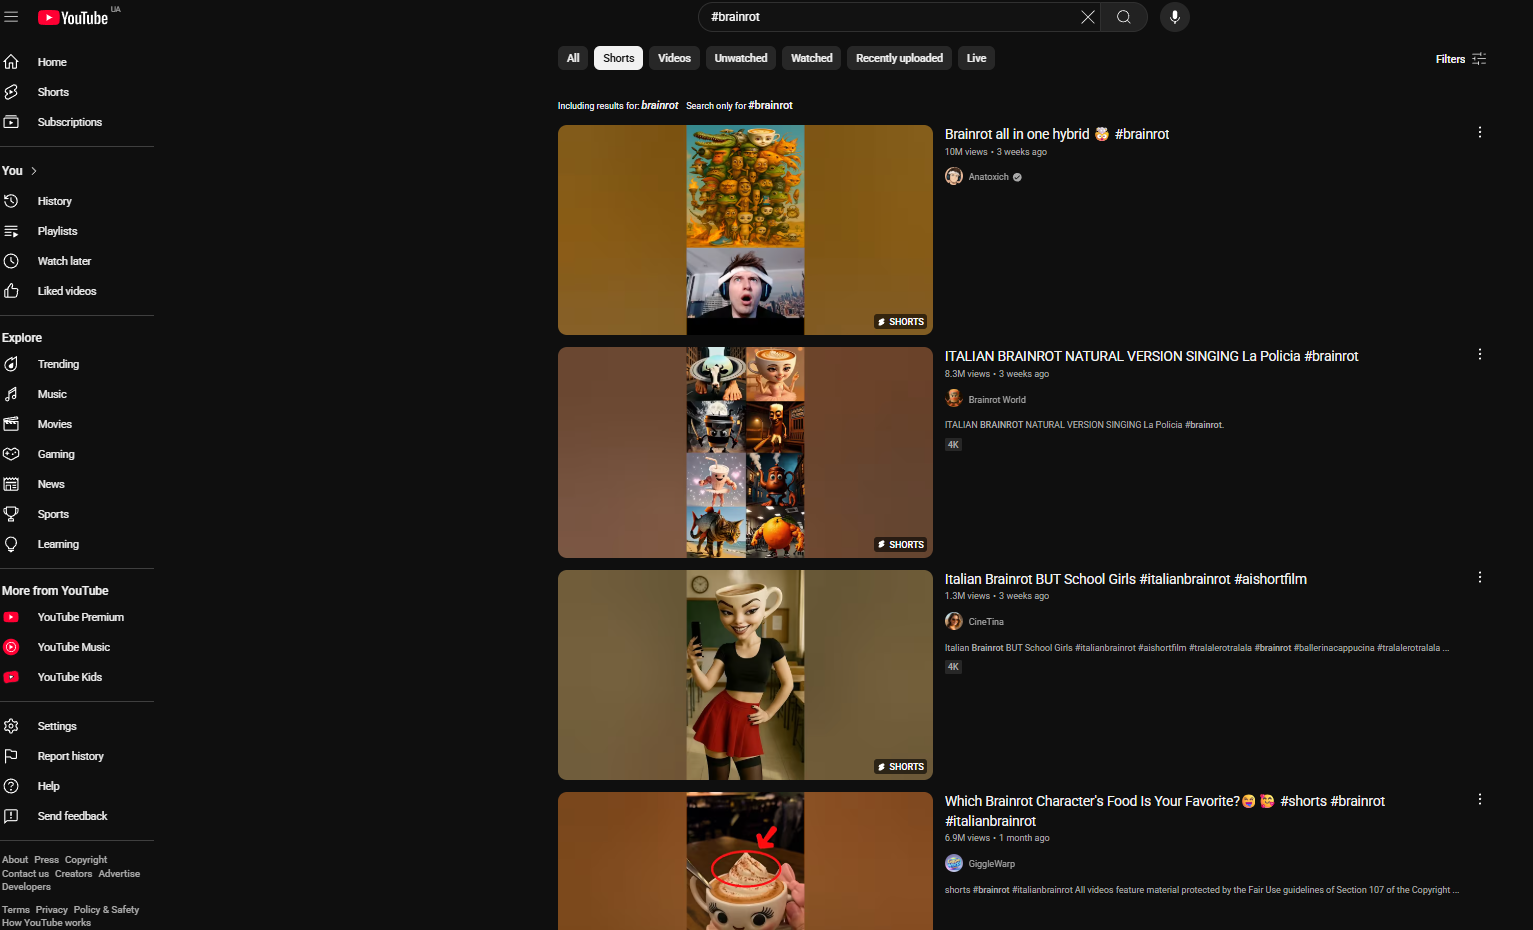The width and height of the screenshot is (1533, 930).
Task: Open History in the sidebar
Action: [x=54, y=201]
